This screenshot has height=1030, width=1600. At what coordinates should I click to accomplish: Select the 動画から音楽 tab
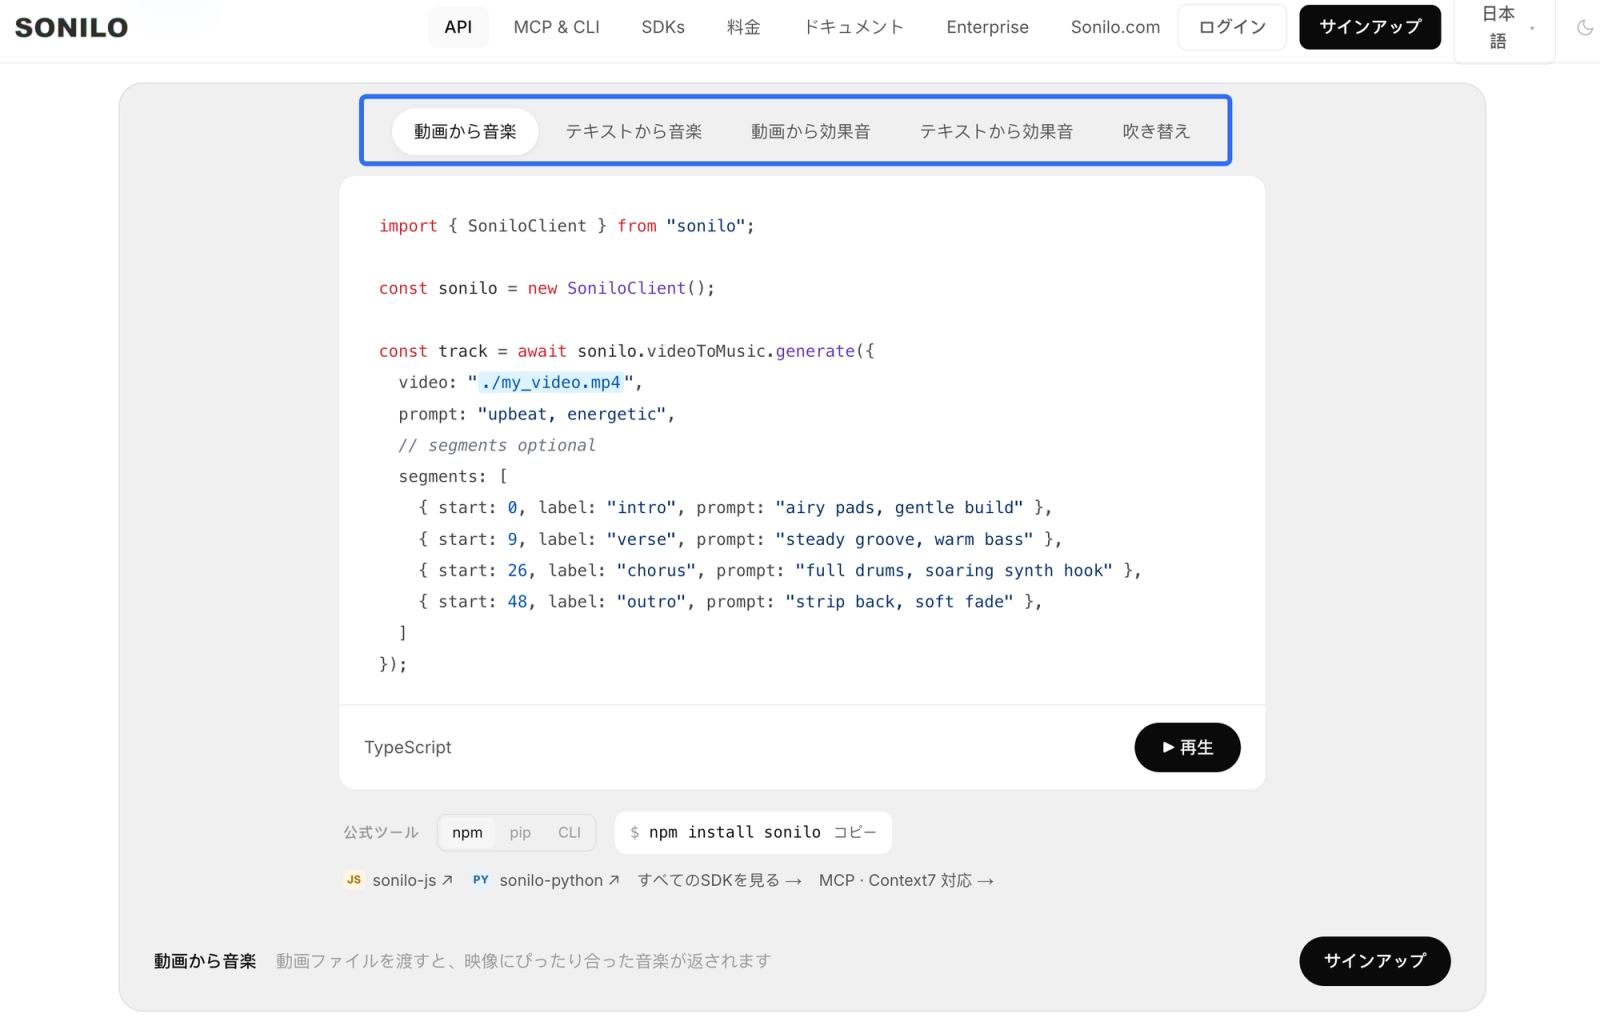[x=465, y=132]
